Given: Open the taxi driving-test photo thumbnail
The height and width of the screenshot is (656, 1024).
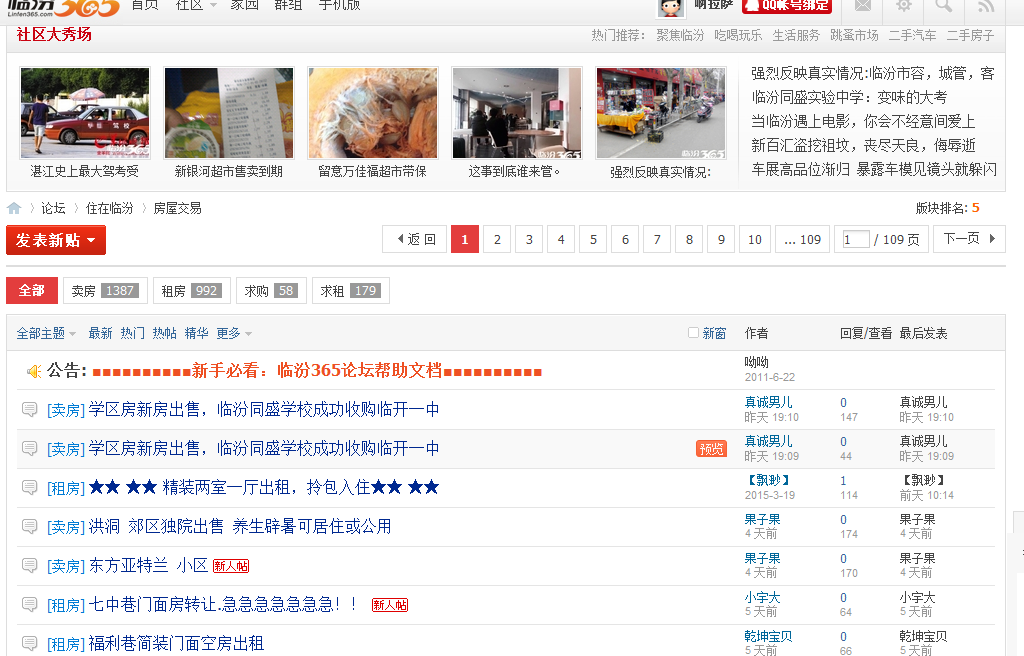Looking at the screenshot, I should [84, 112].
